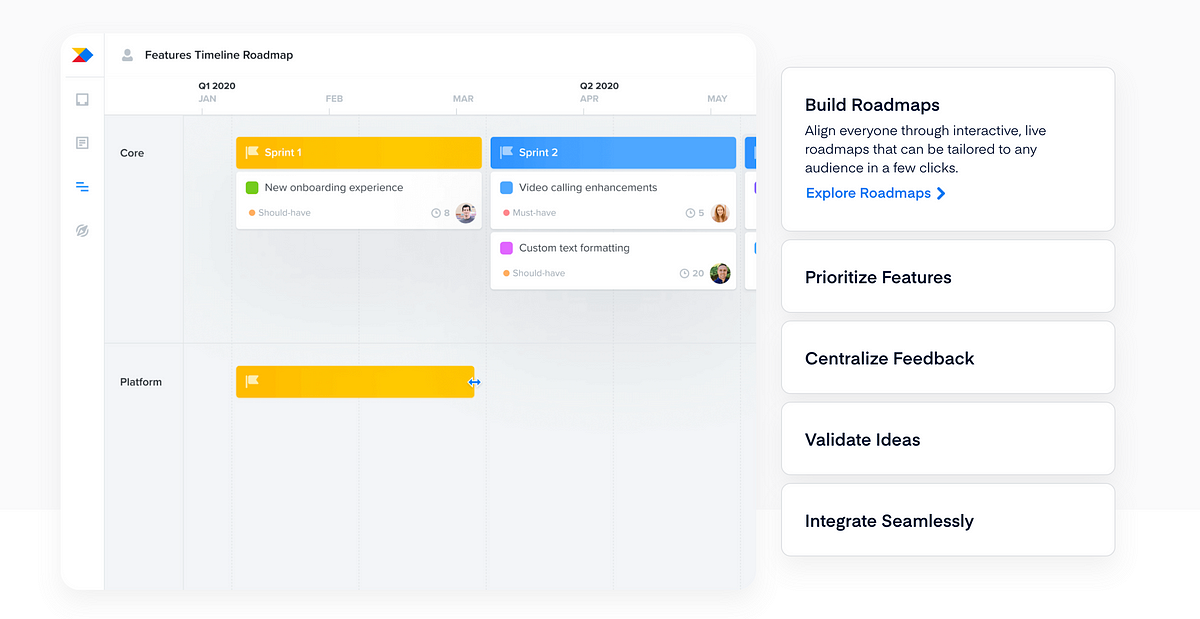Screen dimensions: 1200x619
Task: Click the effort value 8 on New onboarding experience
Action: [x=447, y=213]
